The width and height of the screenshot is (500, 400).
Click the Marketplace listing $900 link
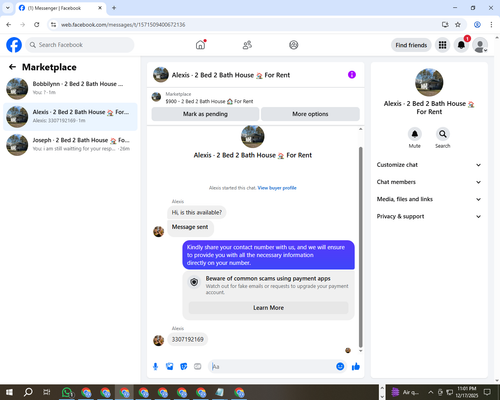(209, 101)
